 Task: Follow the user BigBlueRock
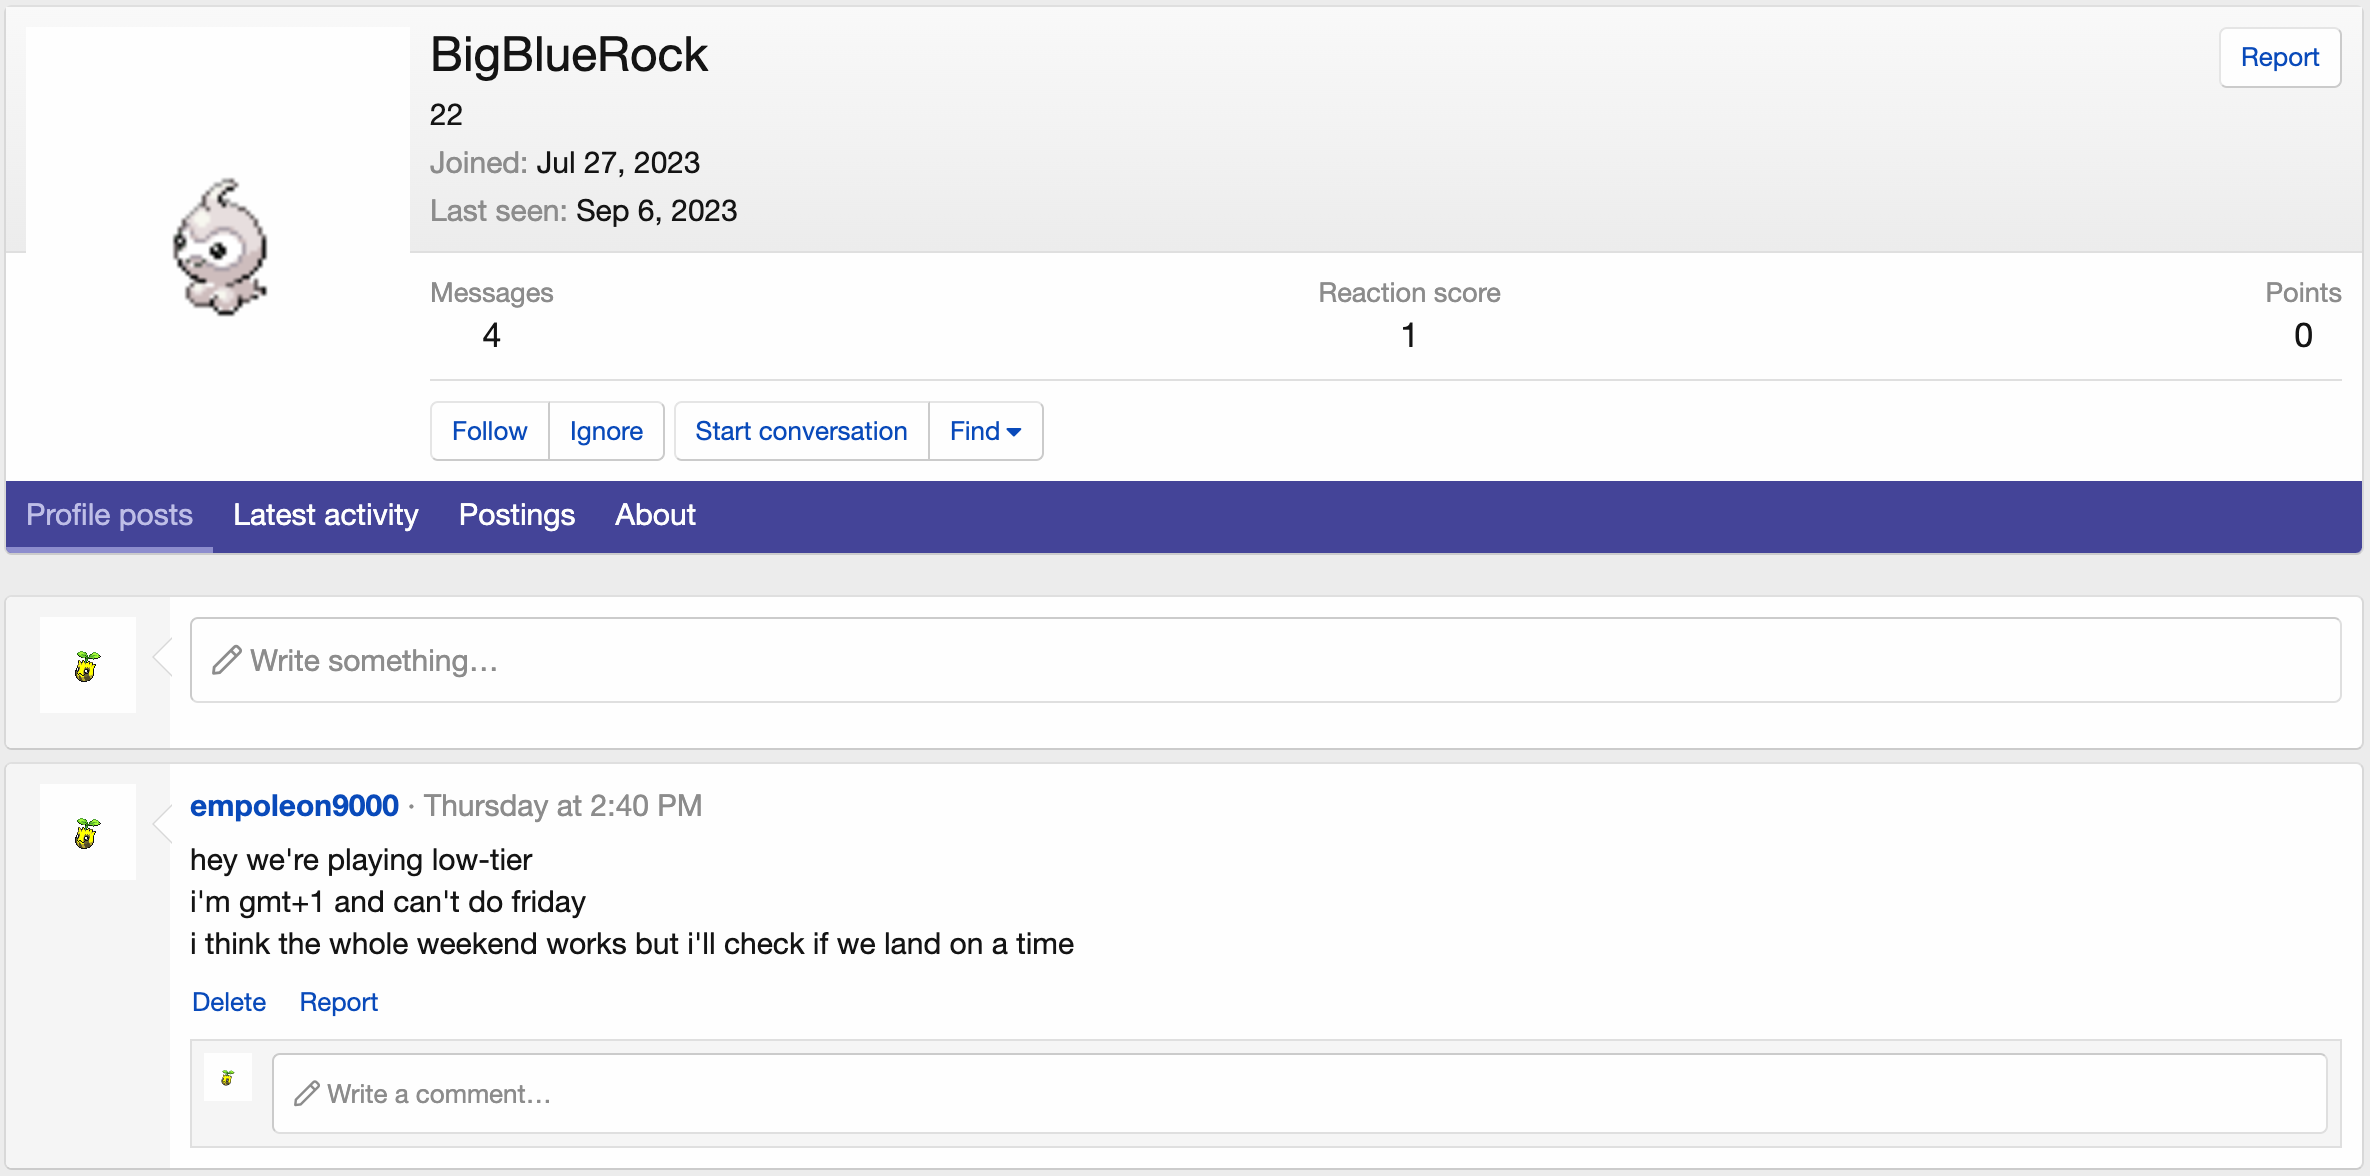tap(489, 431)
